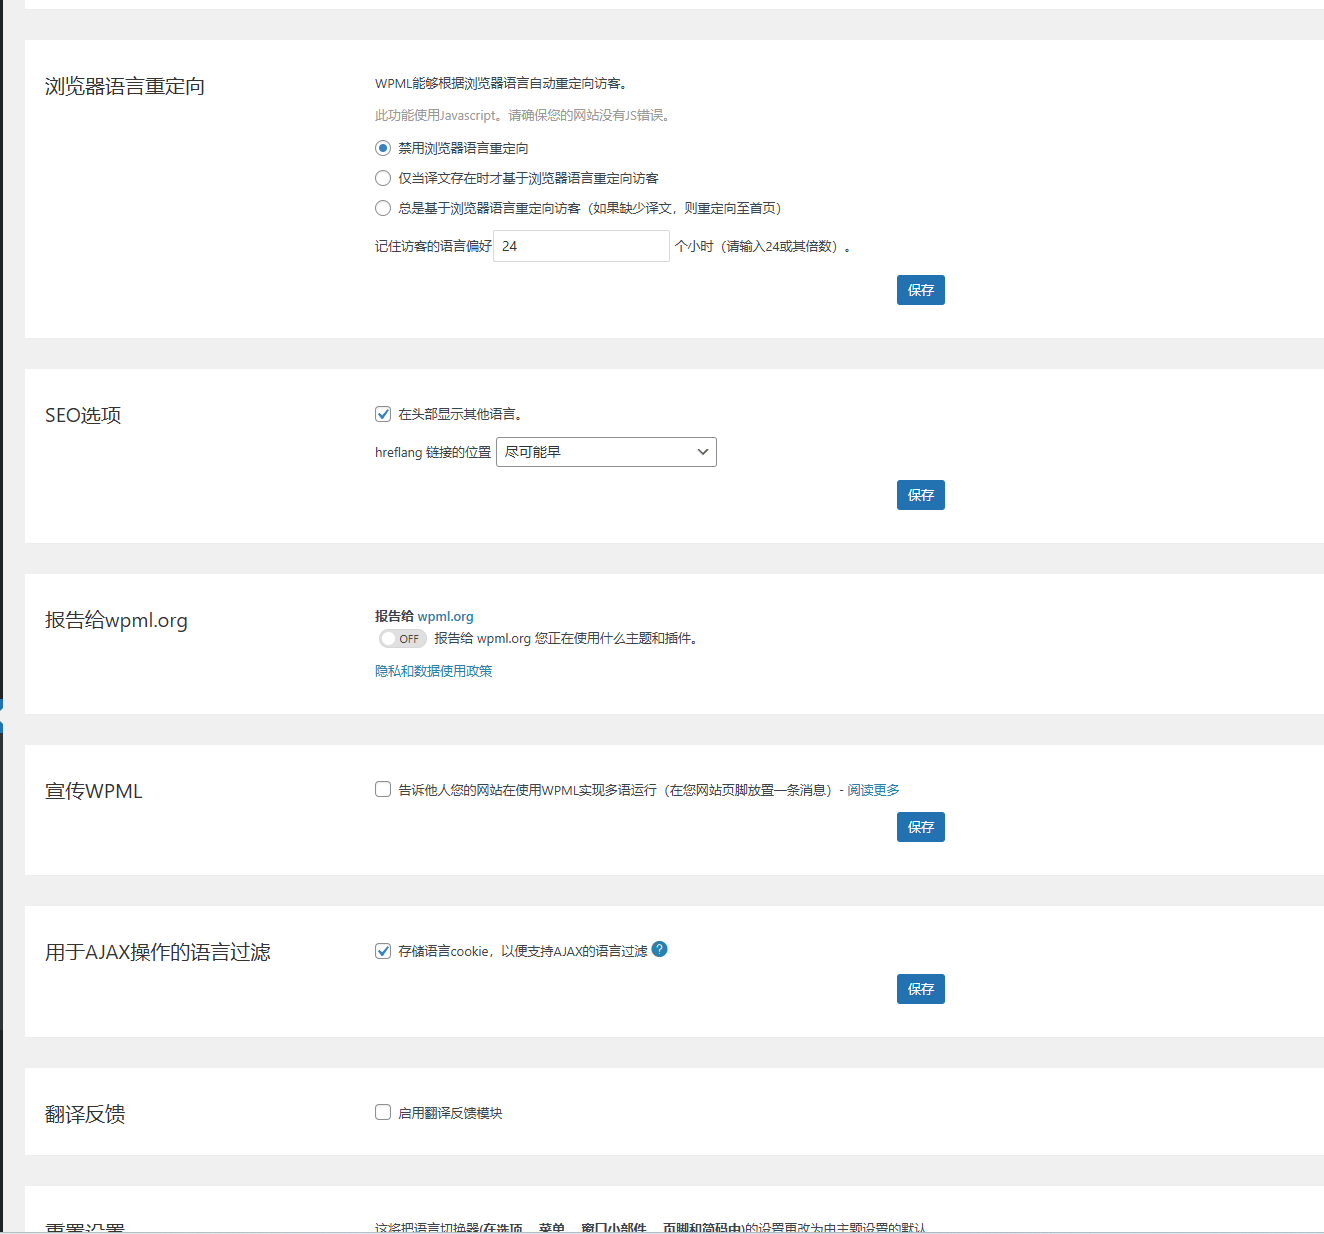The image size is (1324, 1234).
Task: Click the 翻译反馈 section title
Action: point(85,1114)
